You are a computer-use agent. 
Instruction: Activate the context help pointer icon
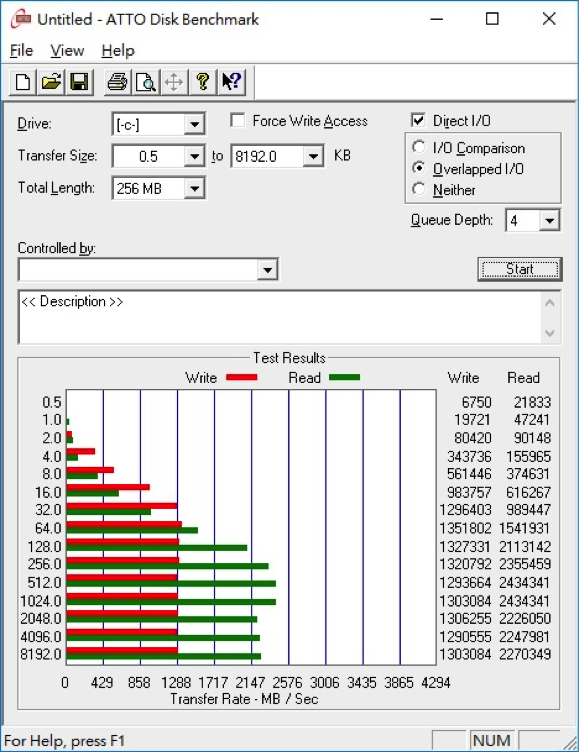[x=231, y=82]
